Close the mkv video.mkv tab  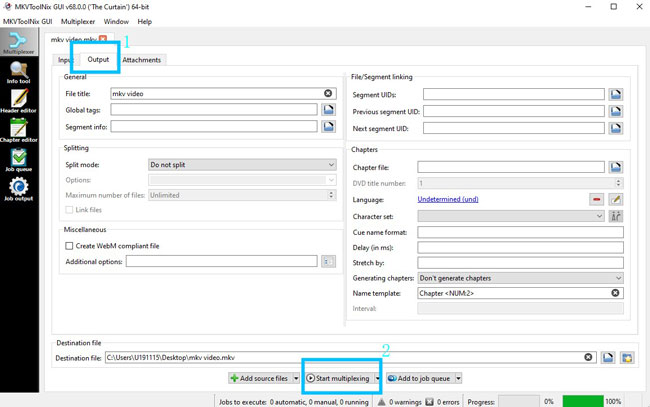click(x=103, y=39)
